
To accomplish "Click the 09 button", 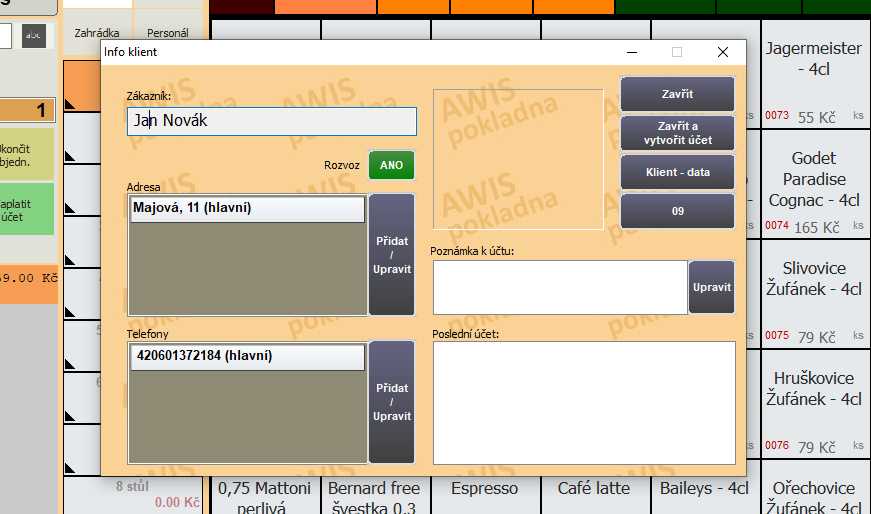I will (x=677, y=211).
